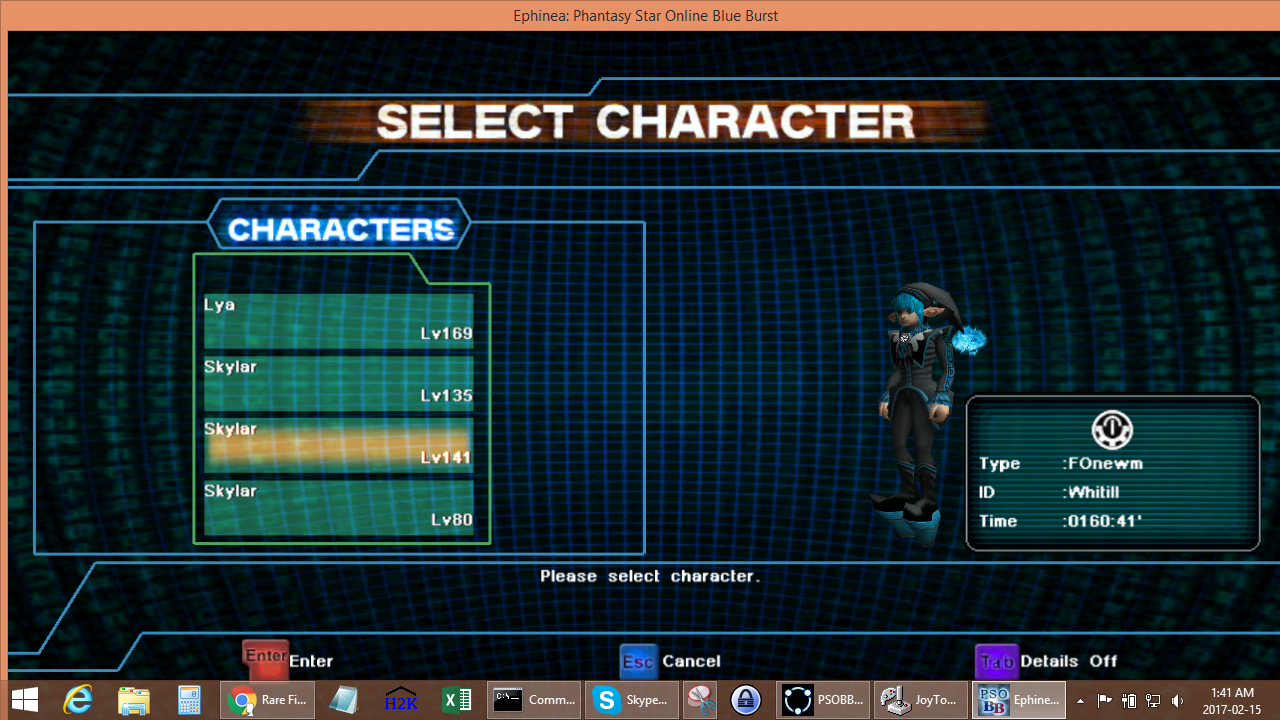Open Excel from the taskbar
The image size is (1280, 720).
(457, 700)
